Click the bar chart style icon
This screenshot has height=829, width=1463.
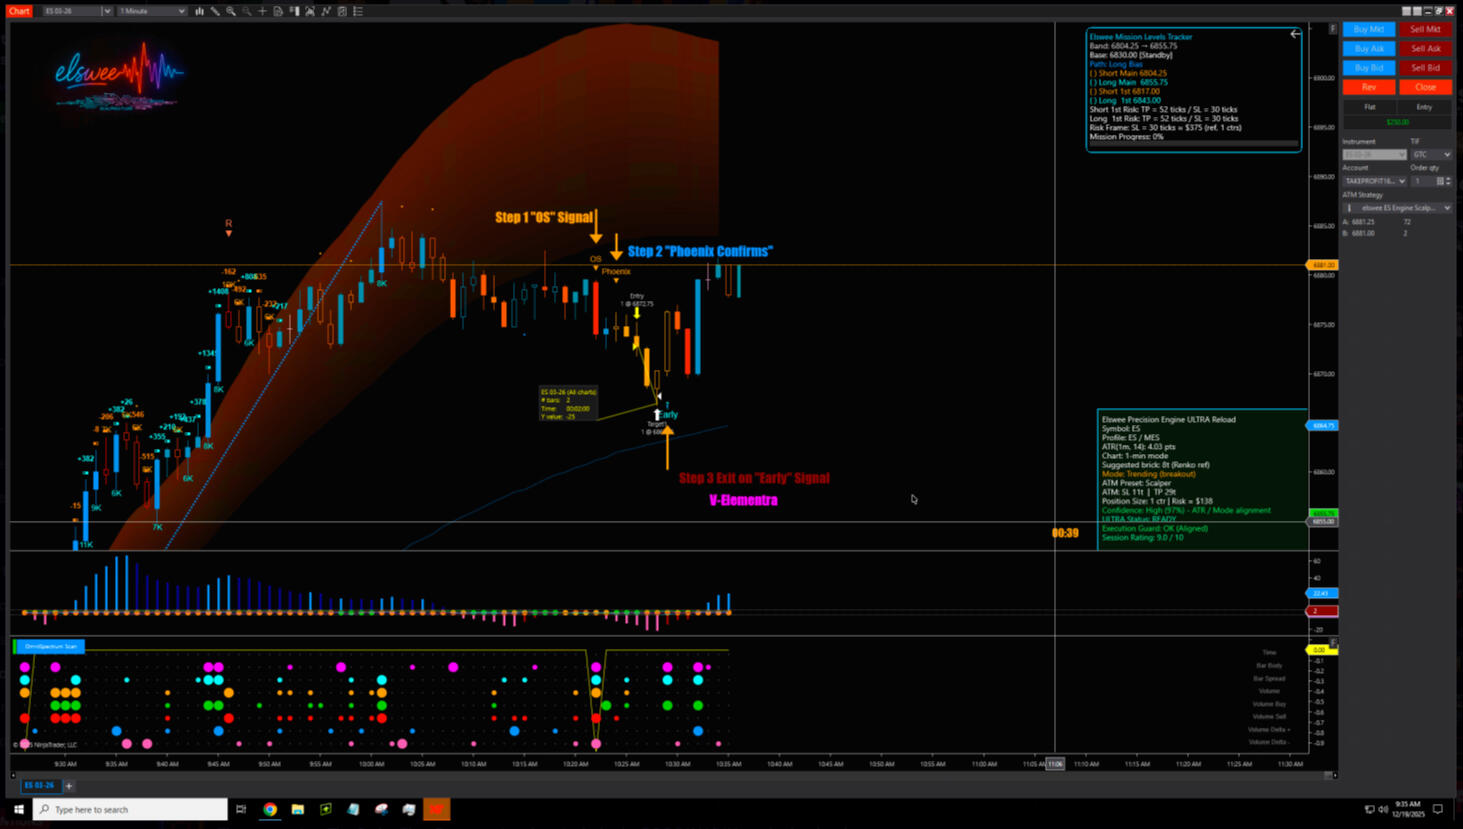tap(199, 11)
